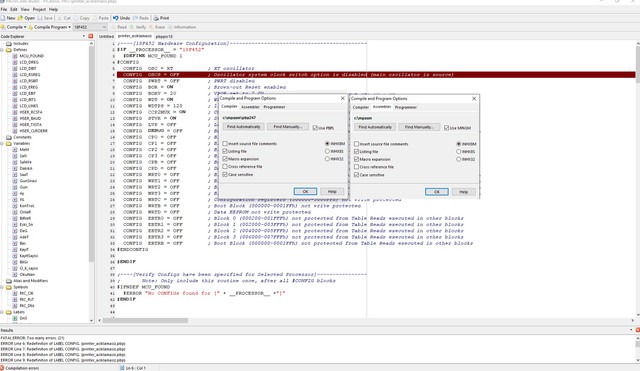Collapse the Variables tree node

pos(2,143)
